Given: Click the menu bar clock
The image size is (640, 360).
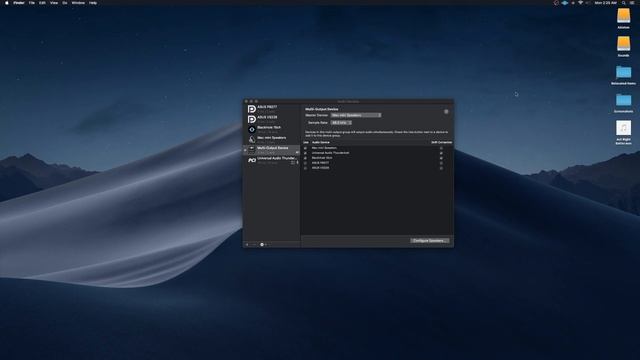Looking at the screenshot, I should coord(606,3).
